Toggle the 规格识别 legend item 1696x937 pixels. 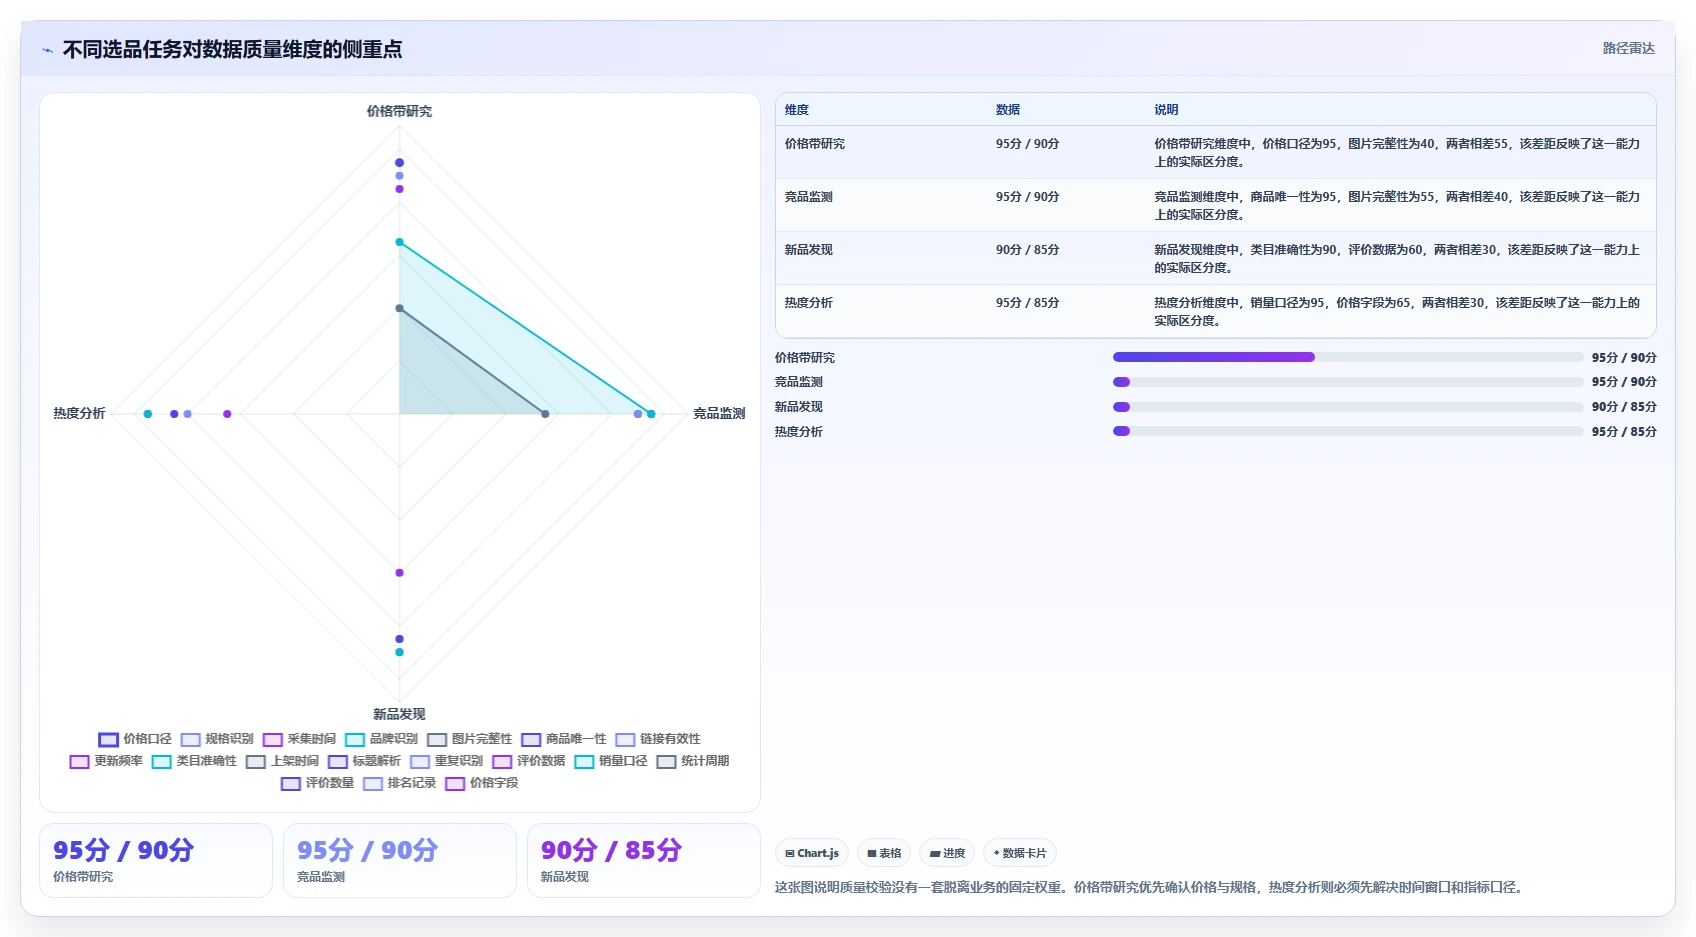(x=217, y=739)
